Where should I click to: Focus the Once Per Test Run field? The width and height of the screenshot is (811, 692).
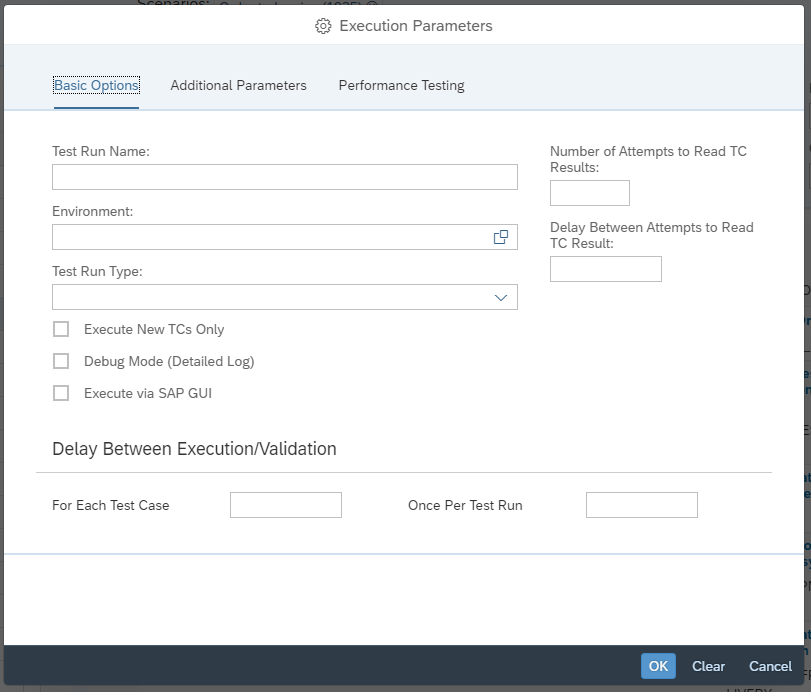click(641, 505)
